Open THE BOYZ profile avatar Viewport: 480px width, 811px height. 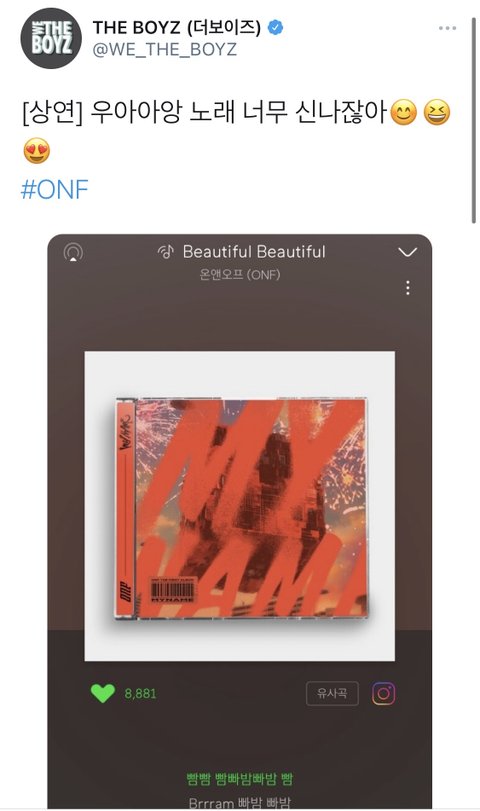click(50, 38)
